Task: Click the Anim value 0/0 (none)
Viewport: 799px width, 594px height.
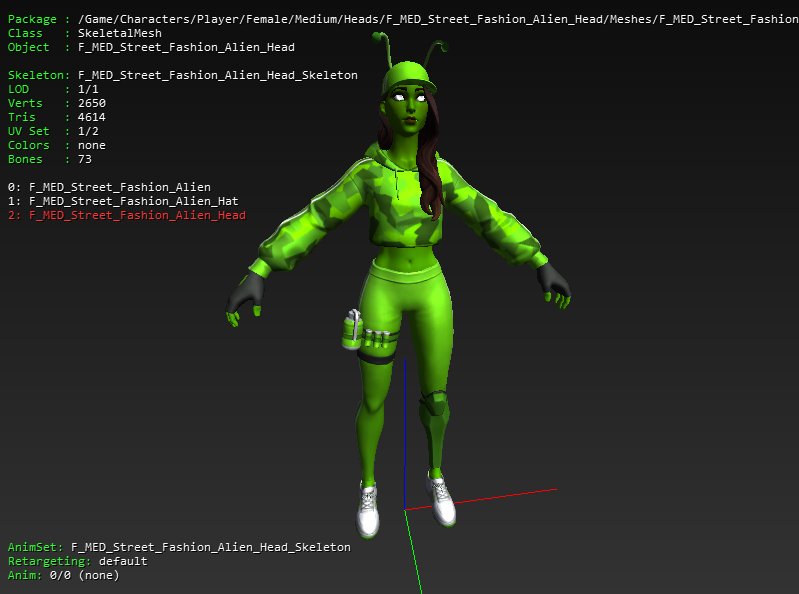Action: (85, 576)
